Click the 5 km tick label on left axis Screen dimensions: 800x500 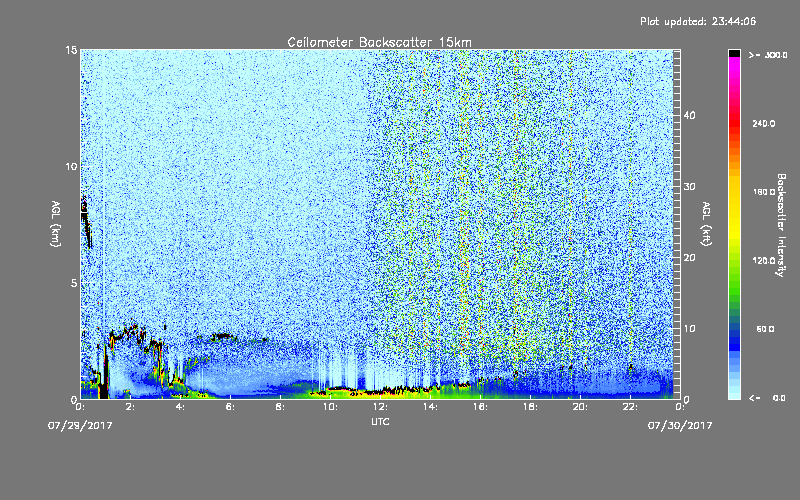pos(74,283)
